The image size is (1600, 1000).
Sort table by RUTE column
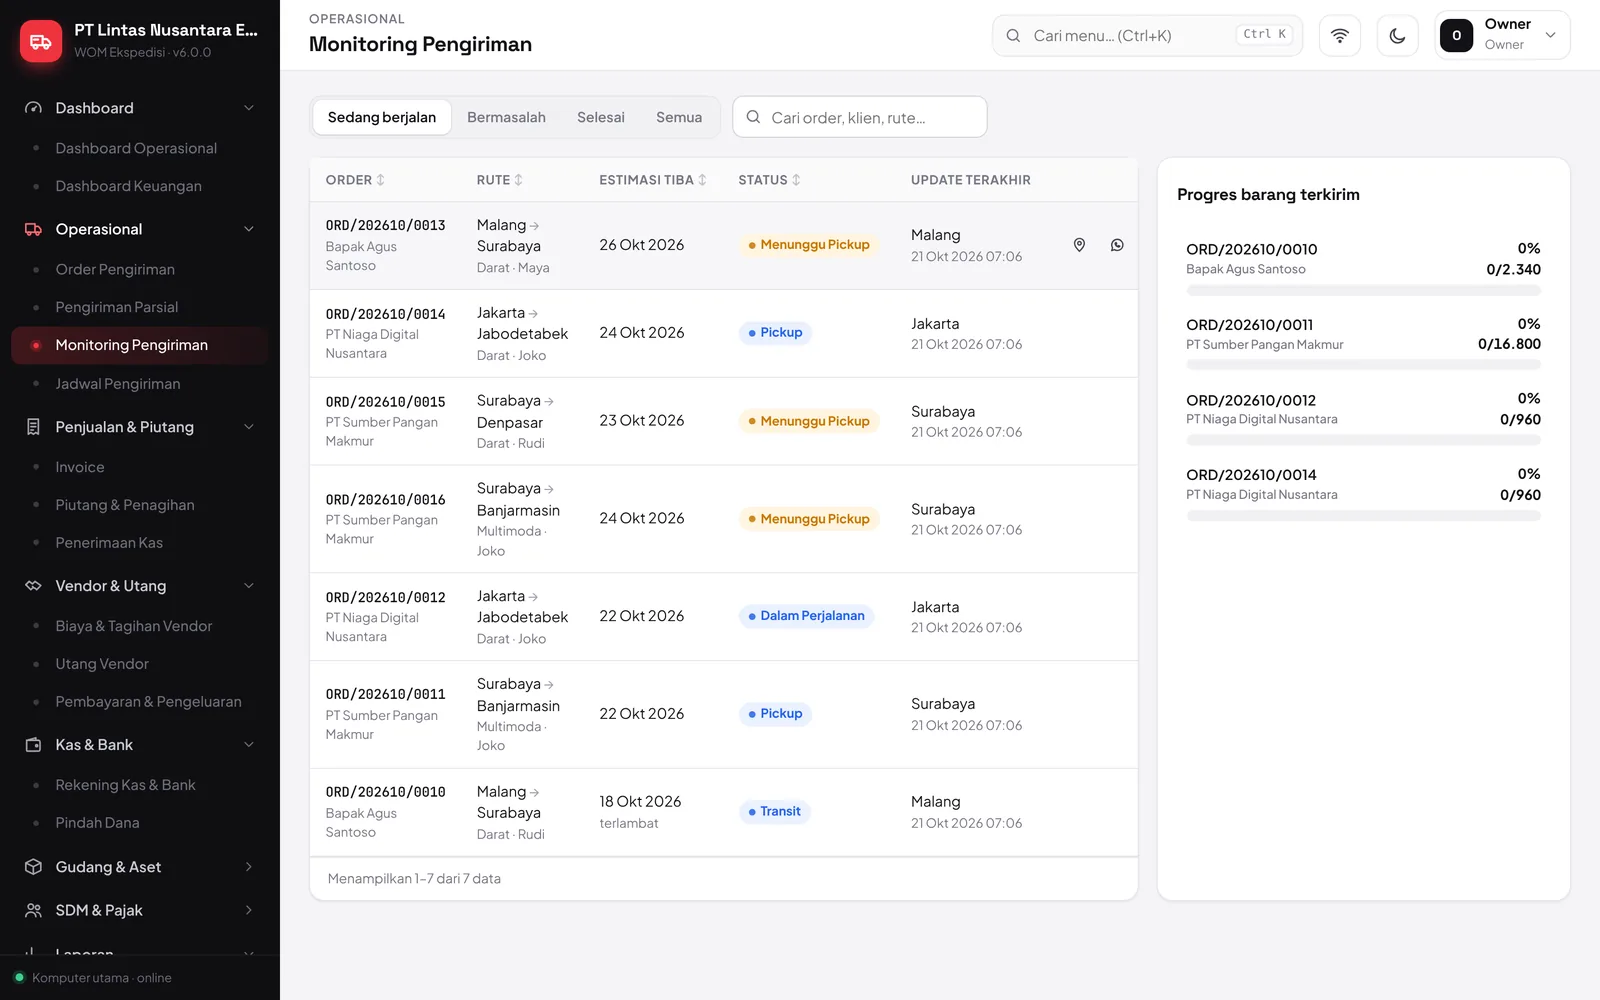[500, 180]
